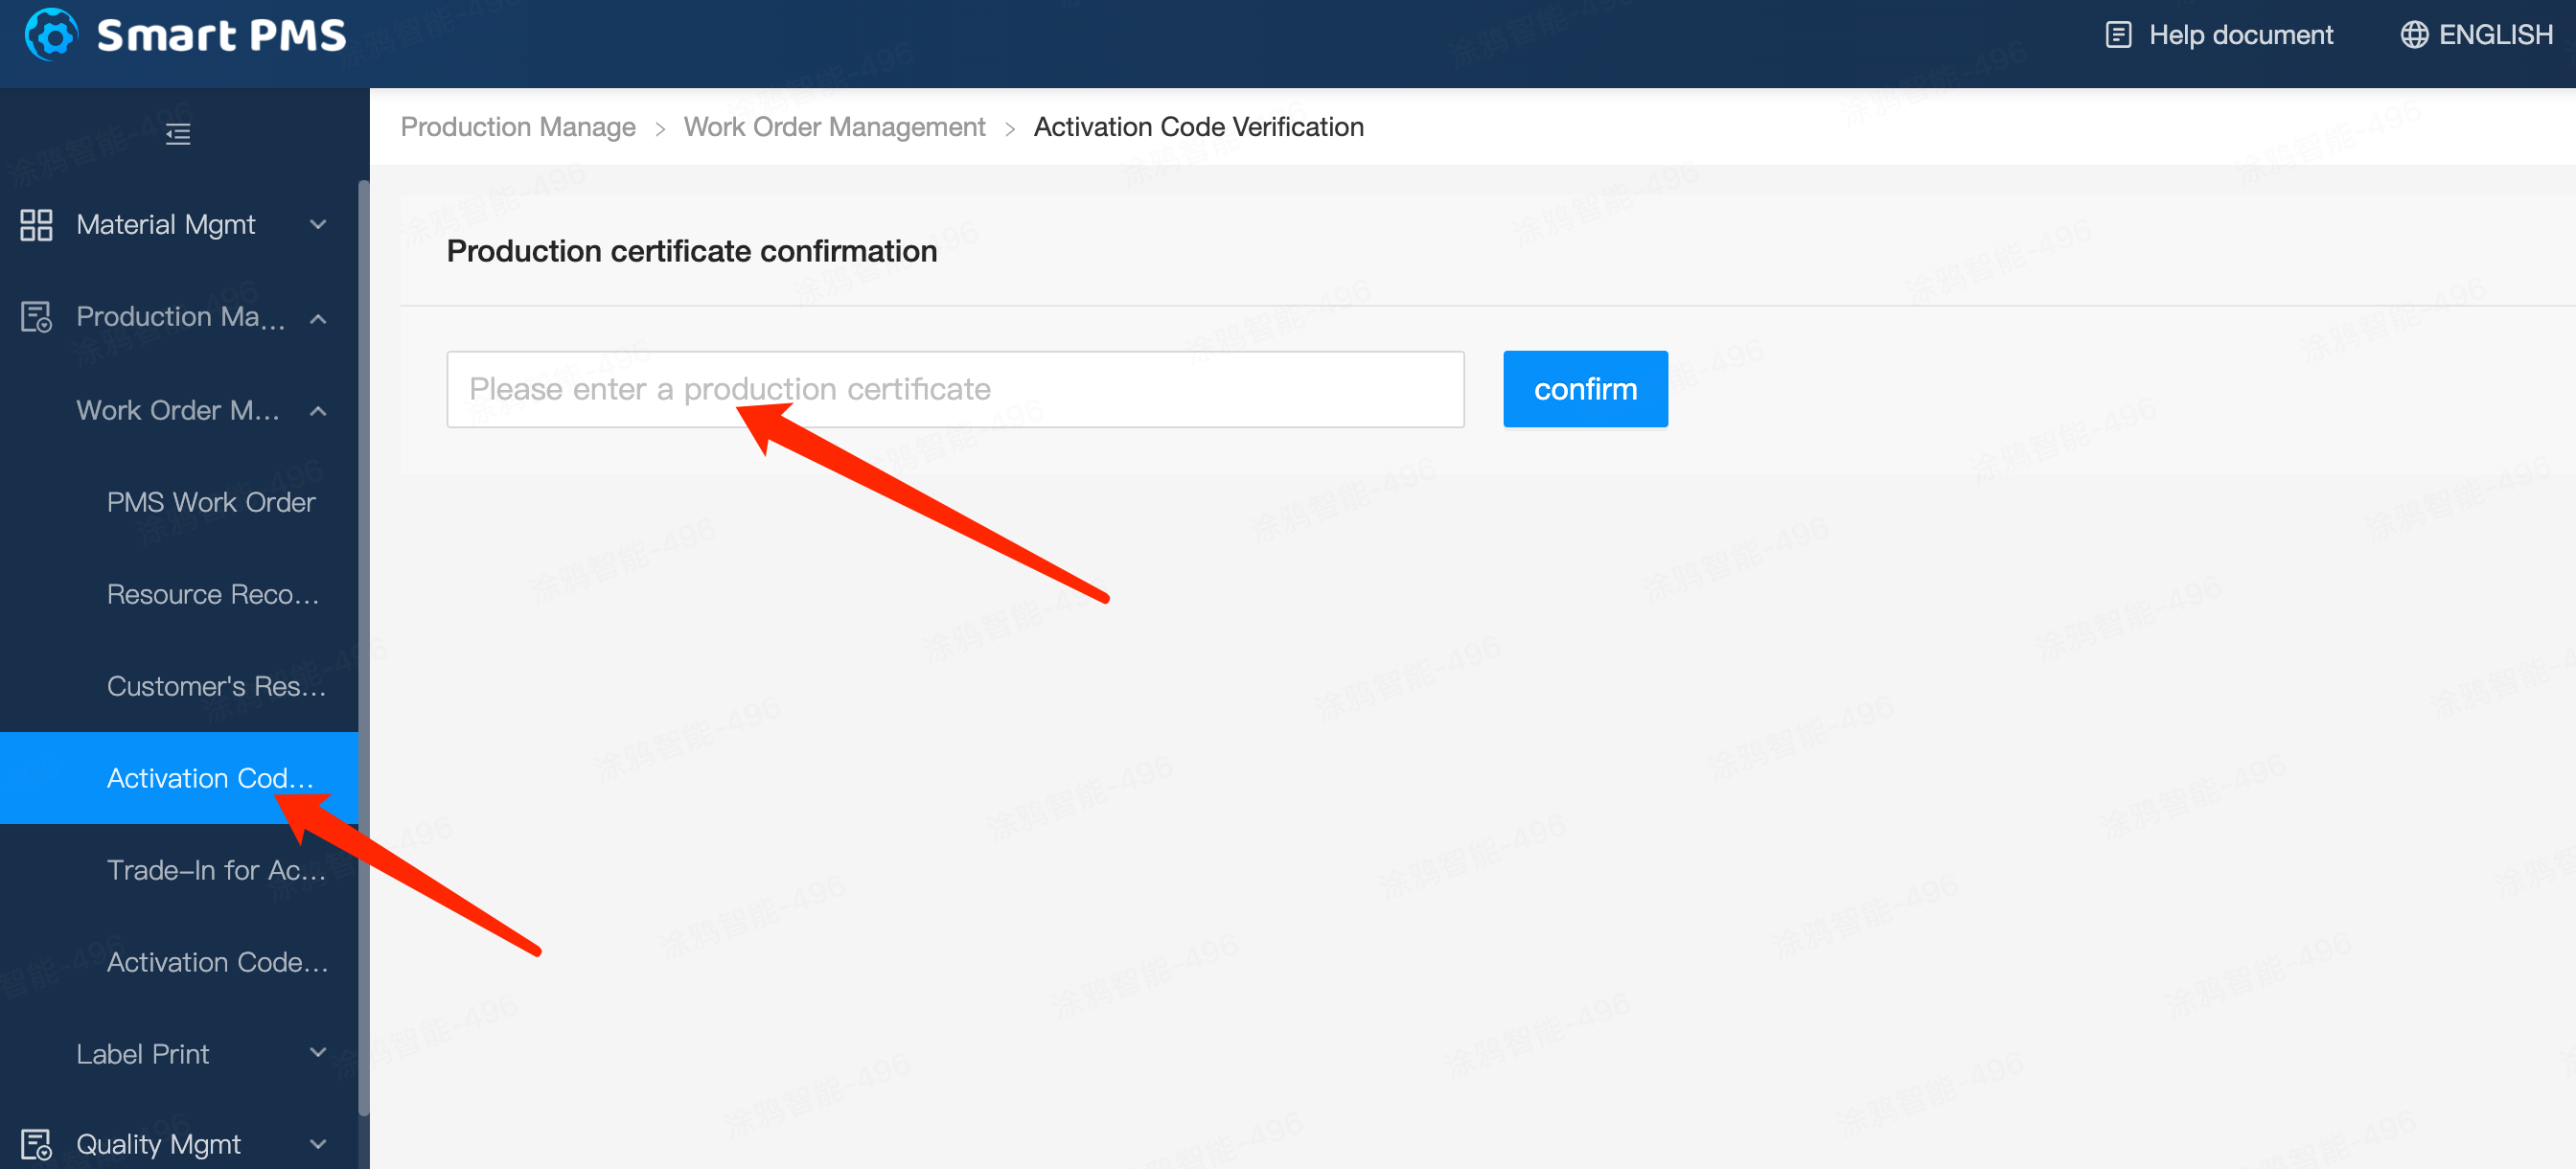This screenshot has height=1169, width=2576.
Task: Click the globe language icon
Action: coord(2414,35)
